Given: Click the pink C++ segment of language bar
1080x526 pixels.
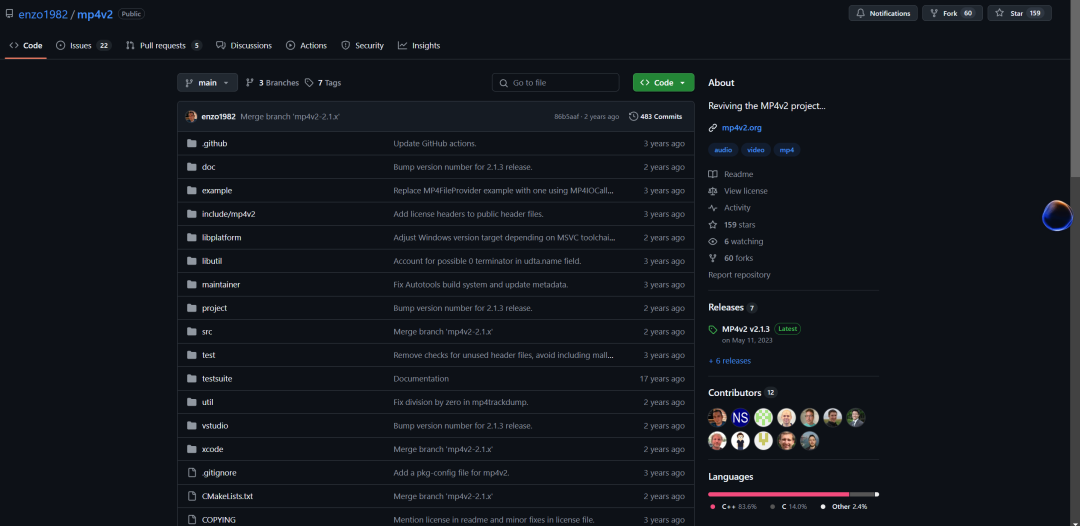Looking at the screenshot, I should (778, 494).
